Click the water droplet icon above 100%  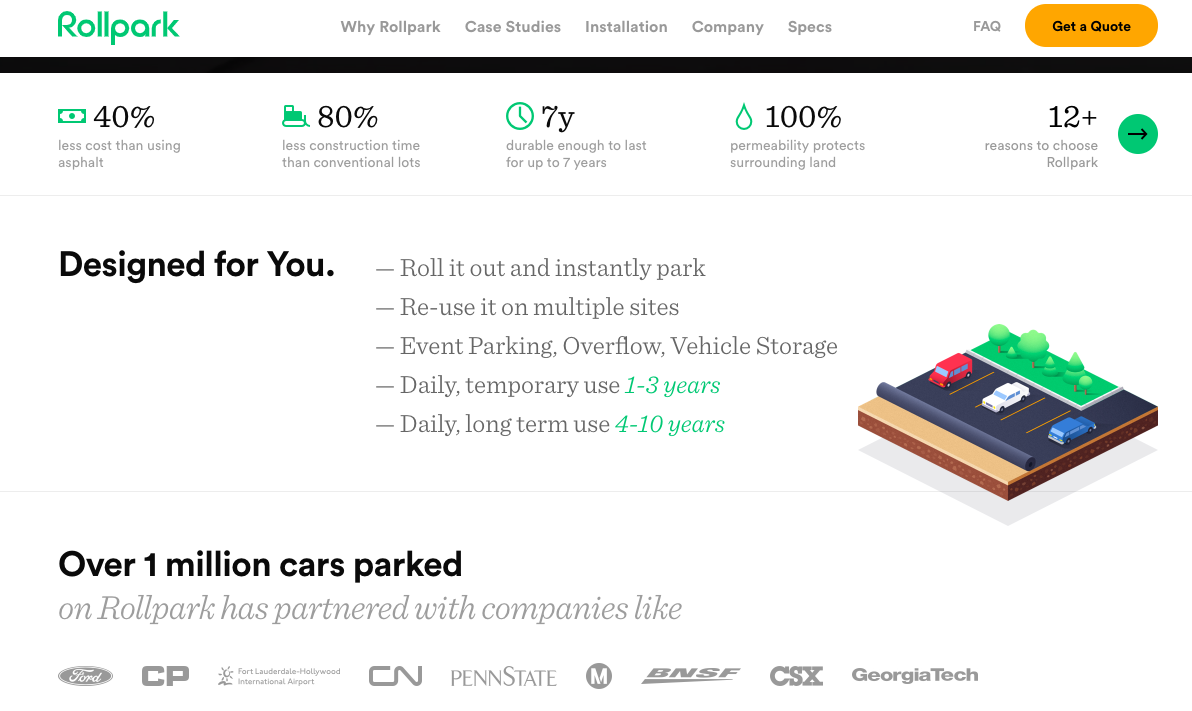coord(742,116)
